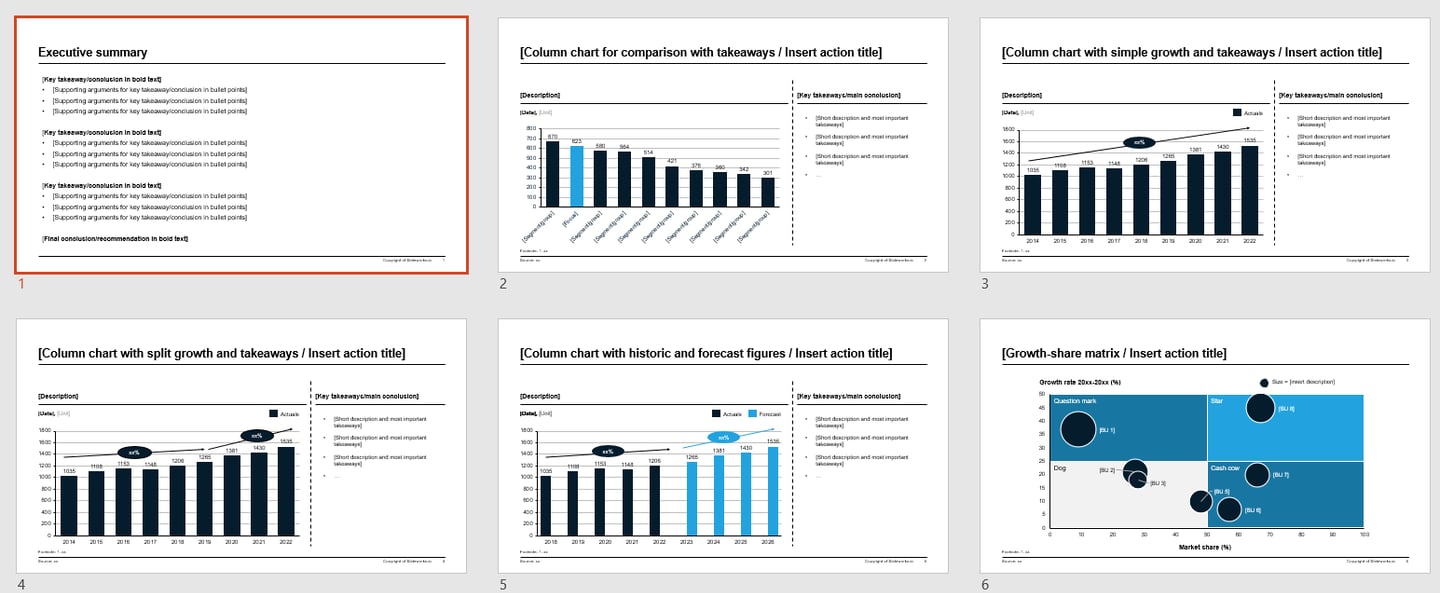The width and height of the screenshot is (1440, 593).
Task: Select slide 2 column chart comparison thumbnail
Action: point(723,145)
